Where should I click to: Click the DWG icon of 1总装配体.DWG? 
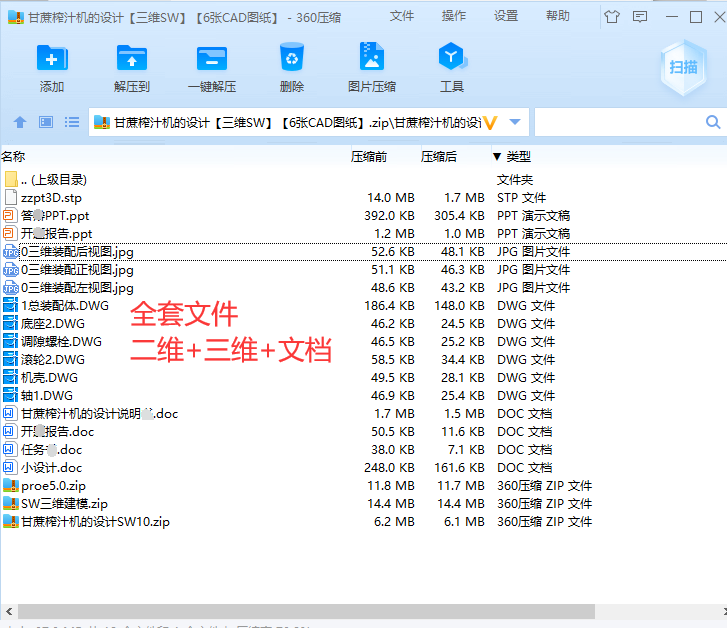point(10,305)
